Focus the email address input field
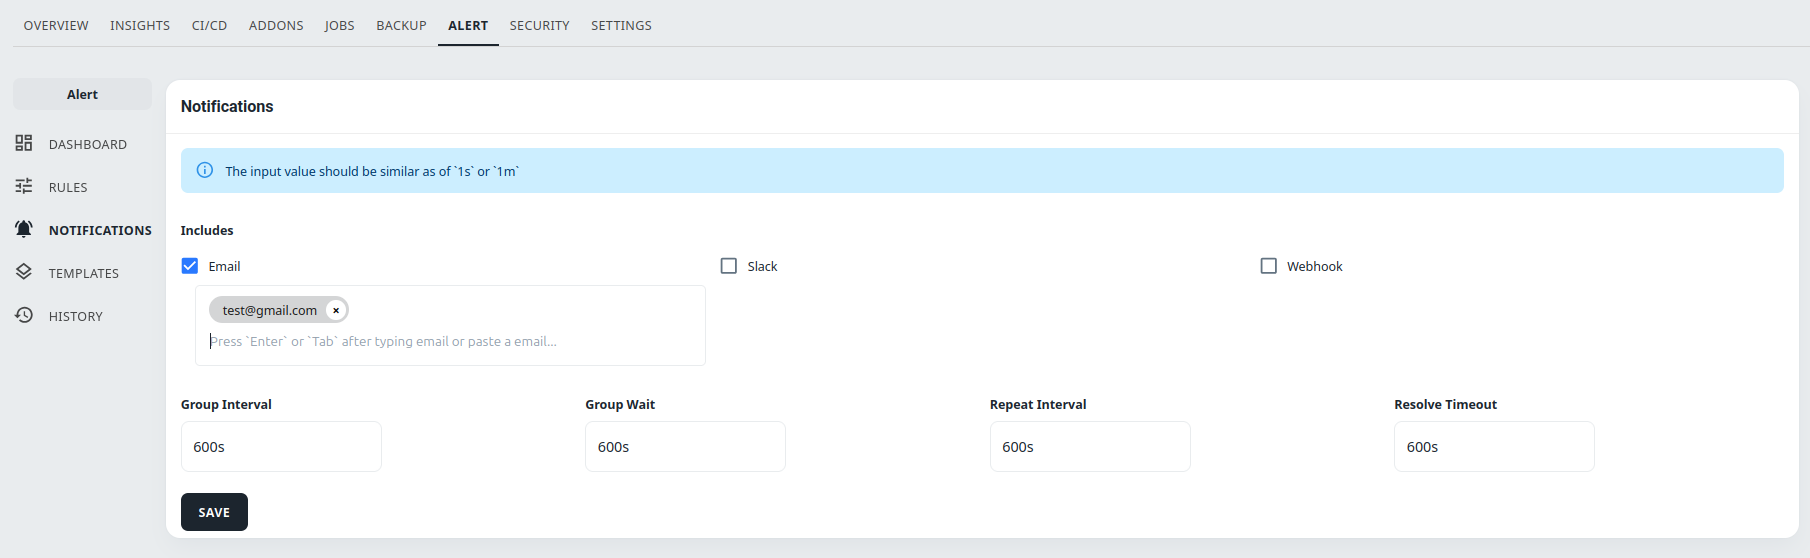This screenshot has width=1810, height=558. (x=450, y=341)
